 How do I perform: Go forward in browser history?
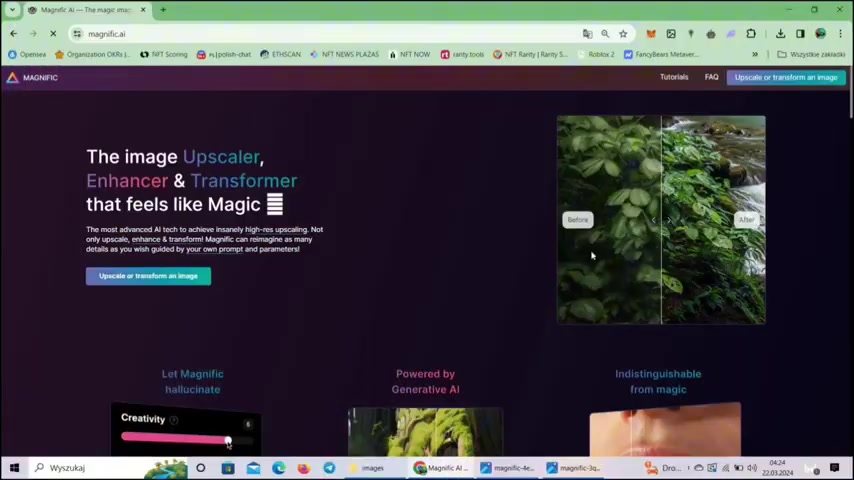click(x=33, y=34)
